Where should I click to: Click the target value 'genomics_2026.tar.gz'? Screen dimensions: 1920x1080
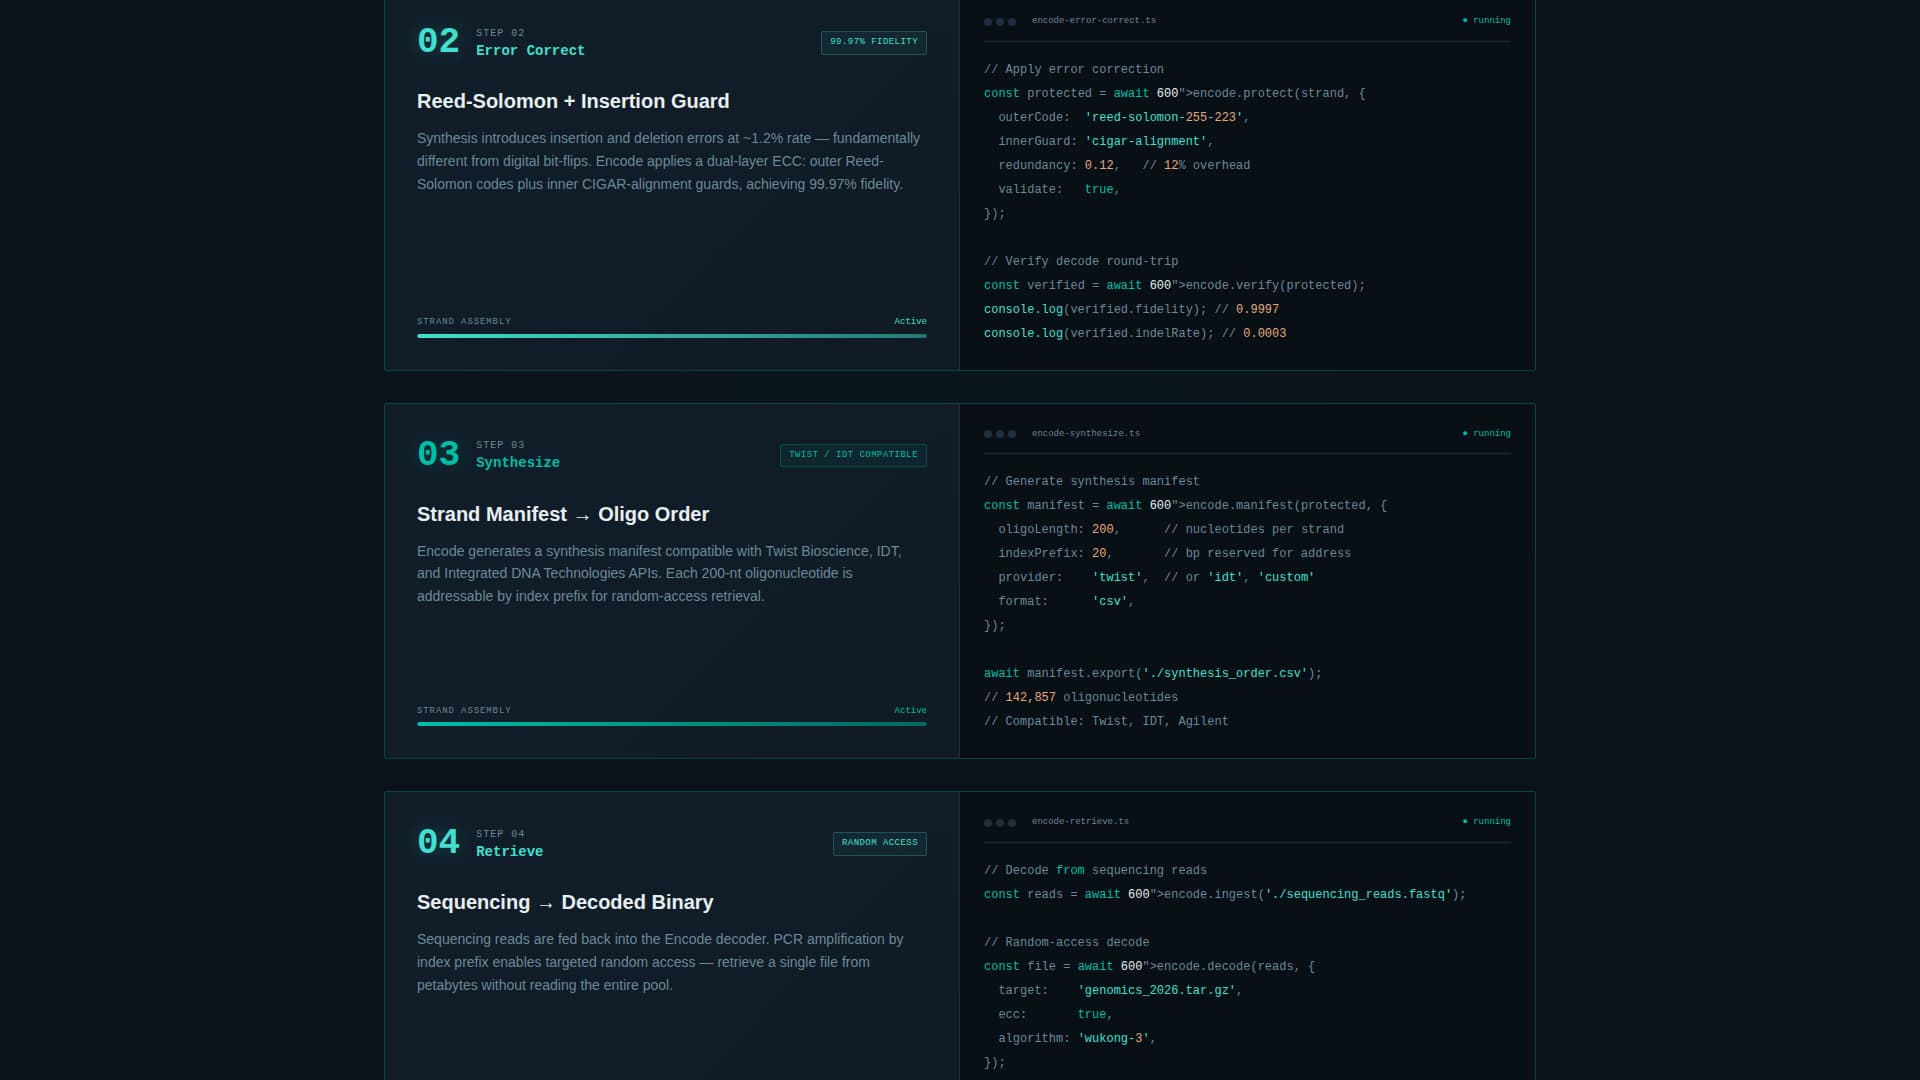point(1157,990)
